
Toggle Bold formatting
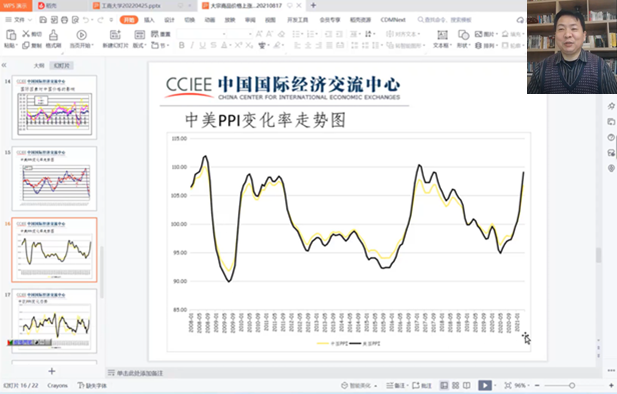181,46
